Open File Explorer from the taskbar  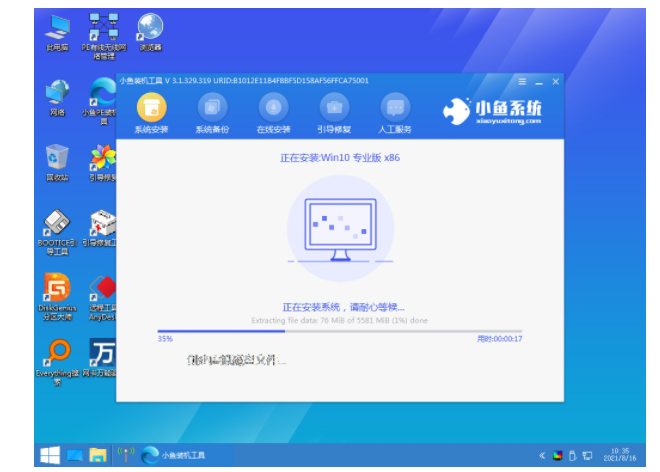(98, 455)
